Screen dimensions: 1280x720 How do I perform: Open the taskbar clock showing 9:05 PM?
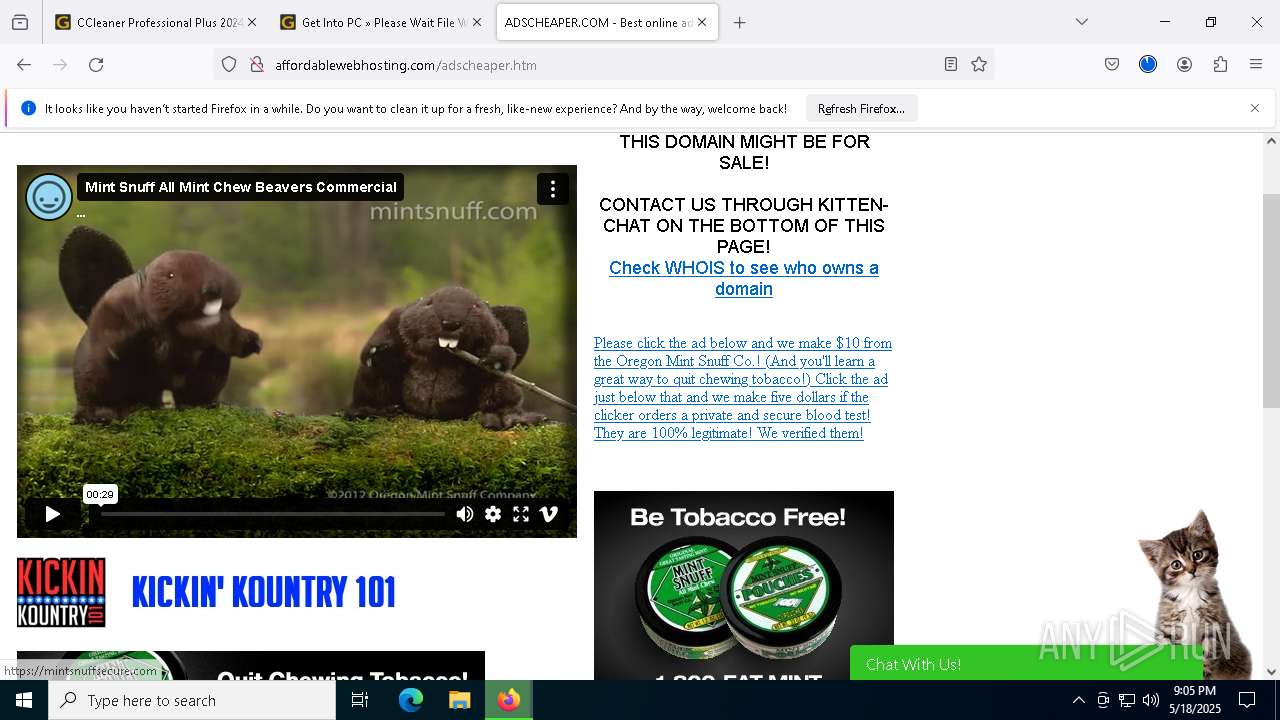(1195, 700)
